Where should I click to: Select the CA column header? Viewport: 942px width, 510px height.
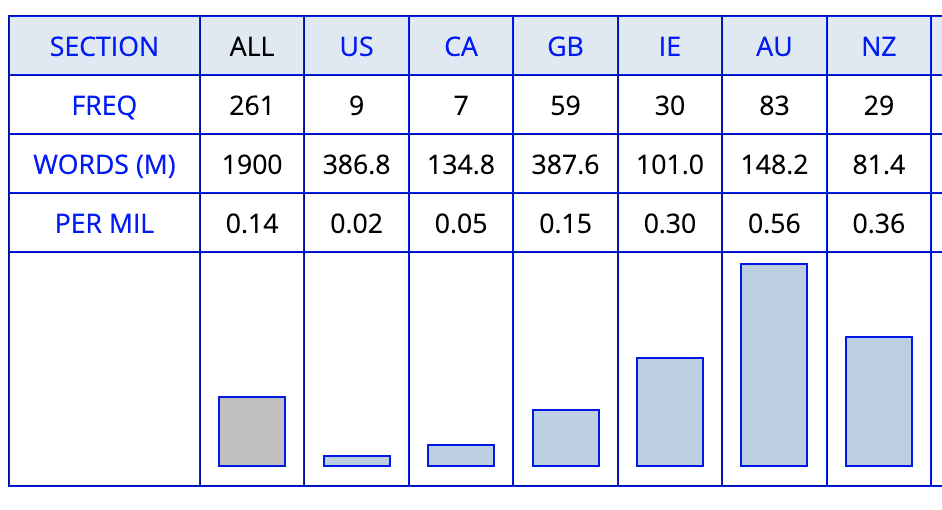(461, 47)
